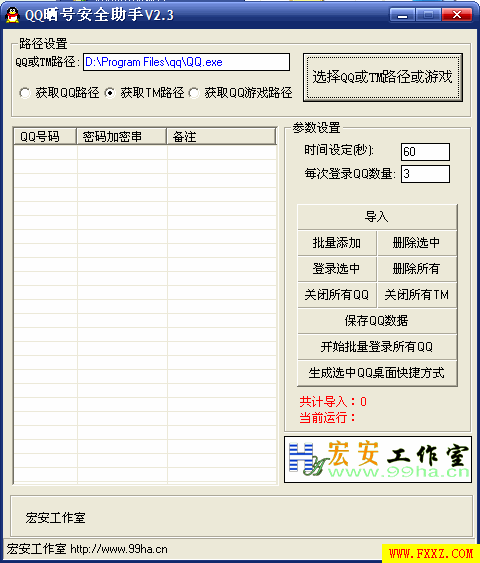This screenshot has width=480, height=563.
Task: Click the 删除所有 button
Action: pos(417,269)
